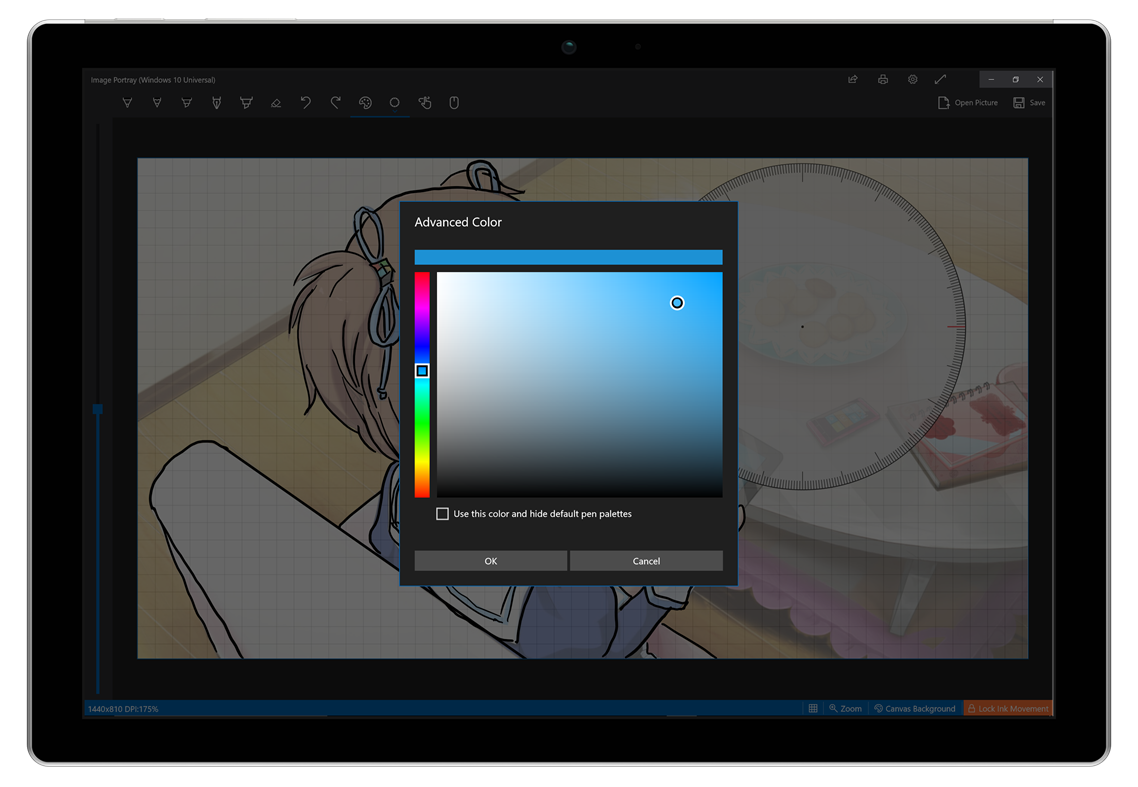Click OK to confirm the color
Screen dimensions: 1138x787
coord(490,560)
